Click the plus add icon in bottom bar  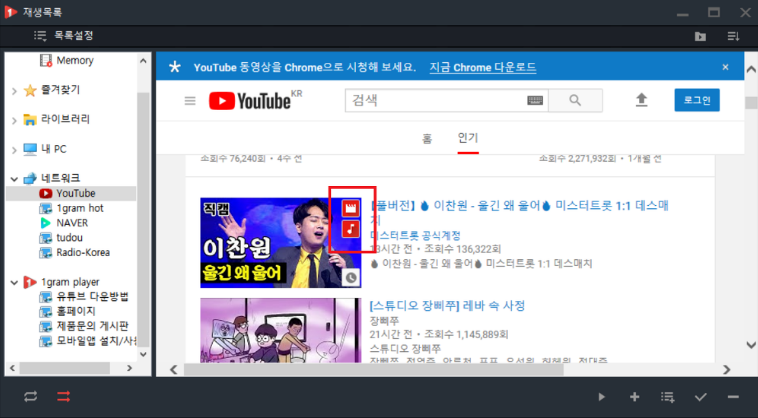[x=634, y=397]
